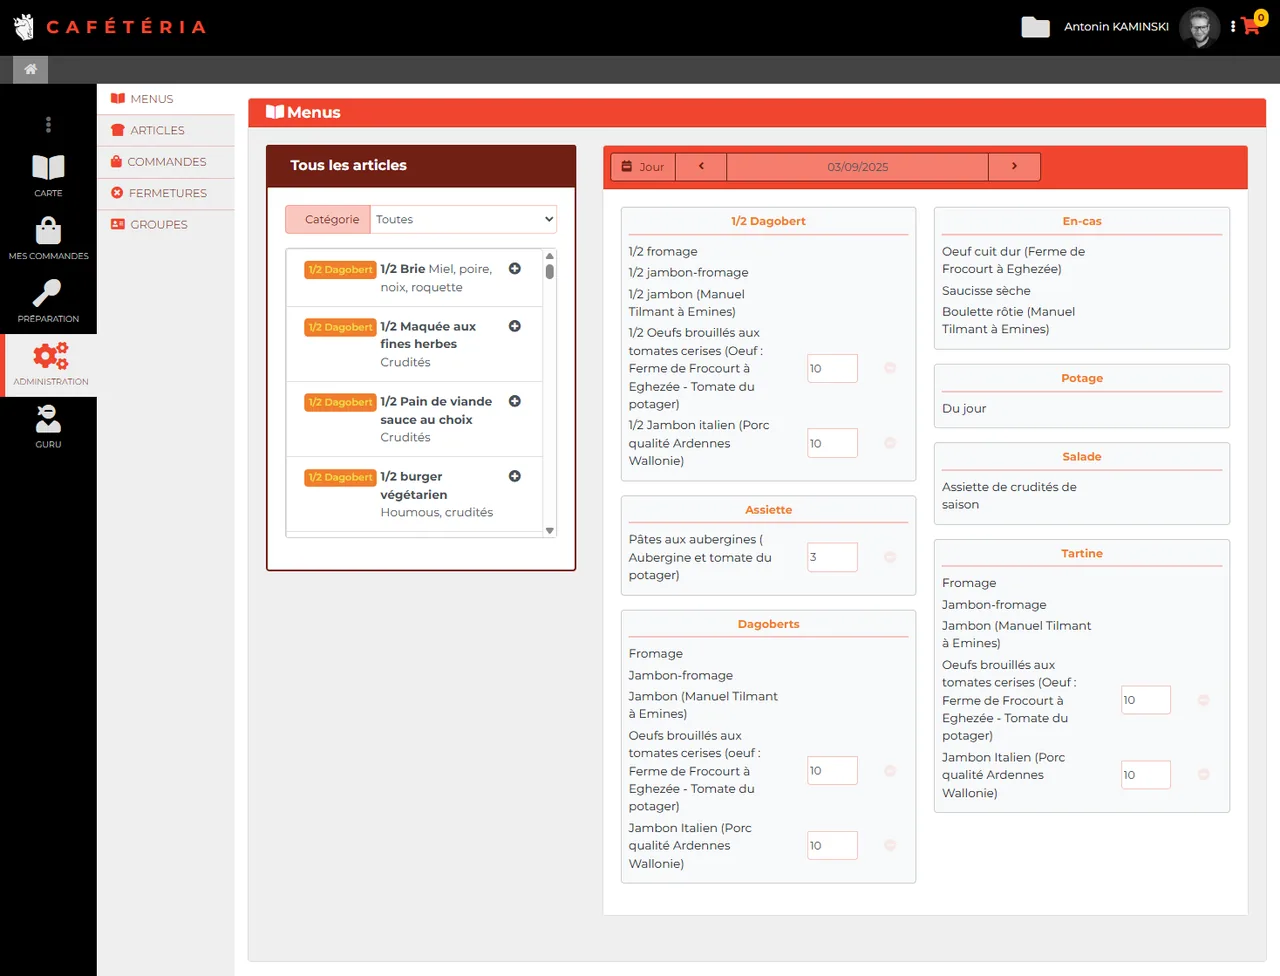Image resolution: width=1280 pixels, height=976 pixels.
Task: Open the shopping cart
Action: point(1251,26)
